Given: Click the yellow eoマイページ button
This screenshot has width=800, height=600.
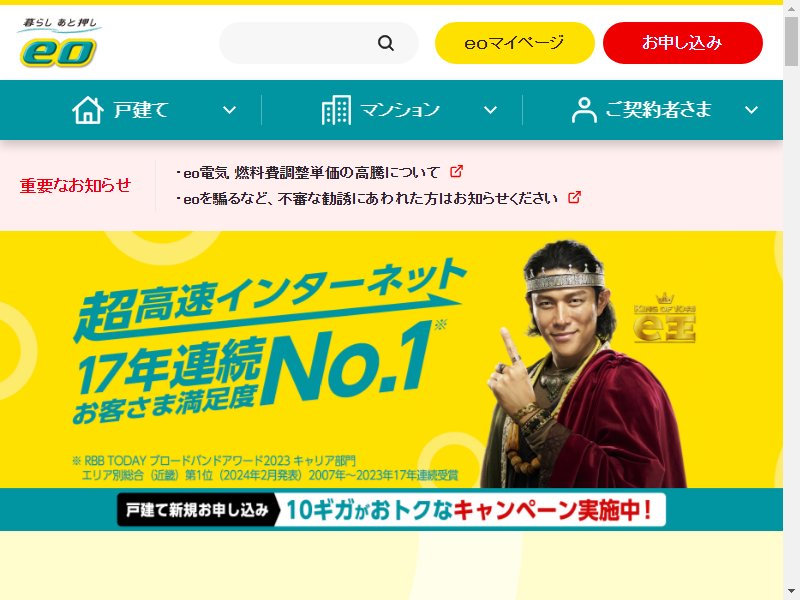Looking at the screenshot, I should (514, 43).
